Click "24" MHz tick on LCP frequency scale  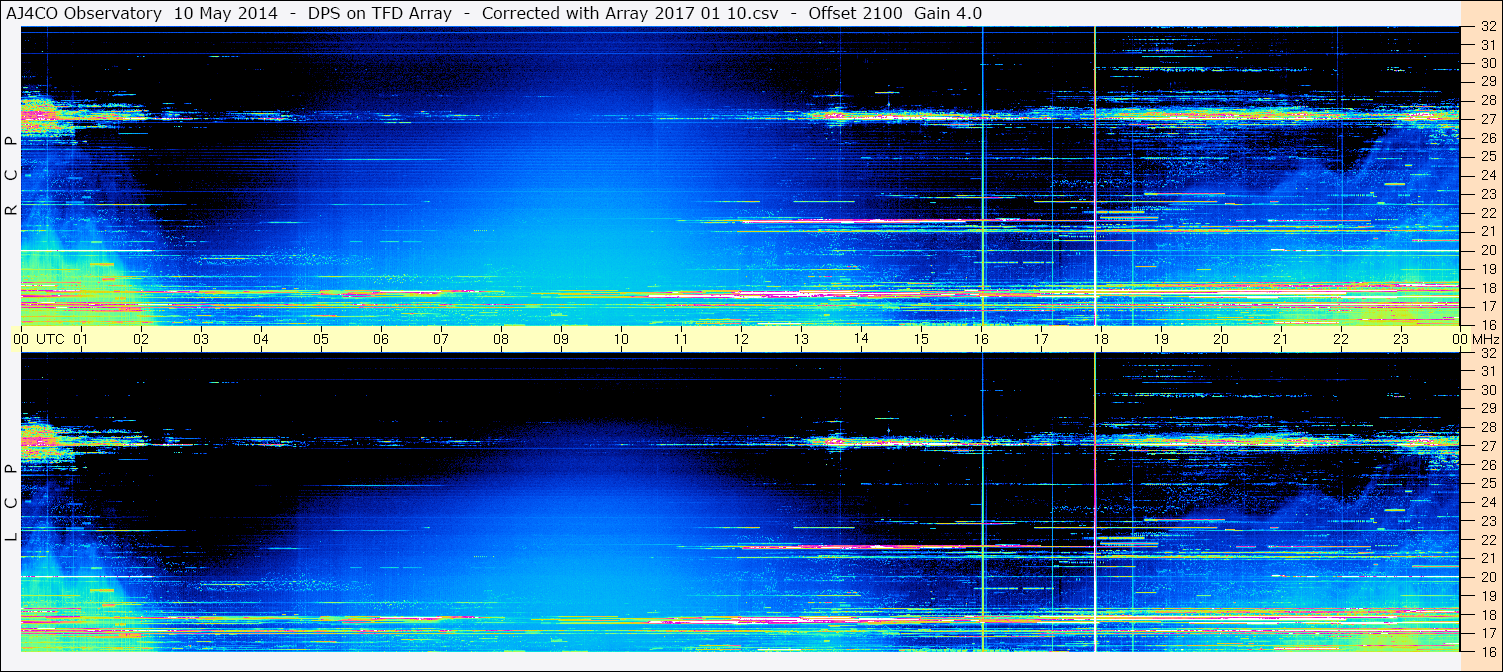point(1488,502)
